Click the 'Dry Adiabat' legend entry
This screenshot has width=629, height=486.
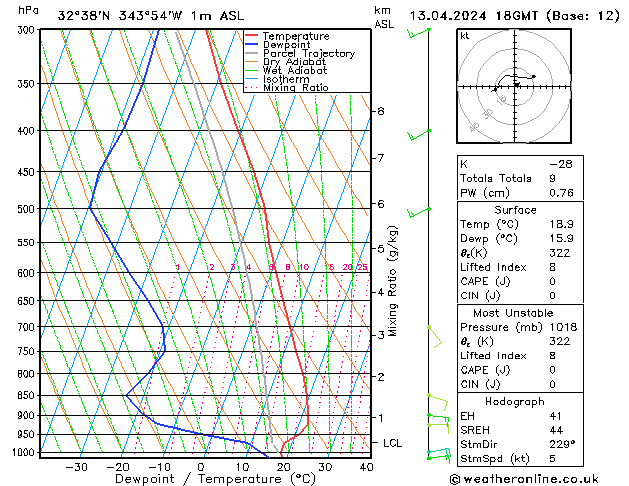(x=294, y=62)
